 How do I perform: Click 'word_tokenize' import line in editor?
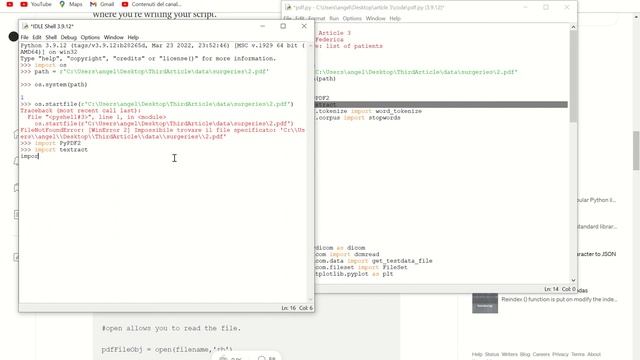(368, 111)
